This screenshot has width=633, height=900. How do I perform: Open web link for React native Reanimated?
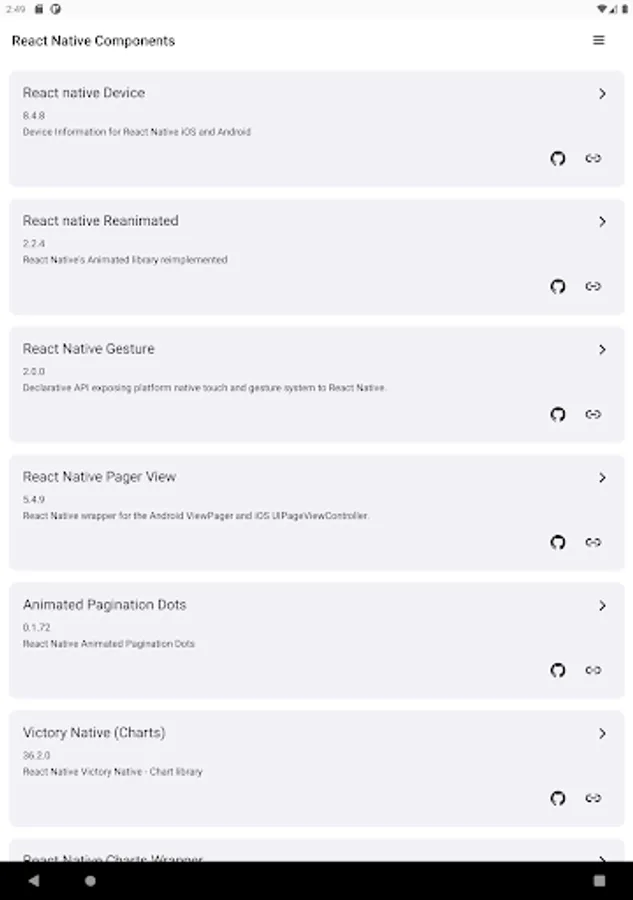coord(593,286)
